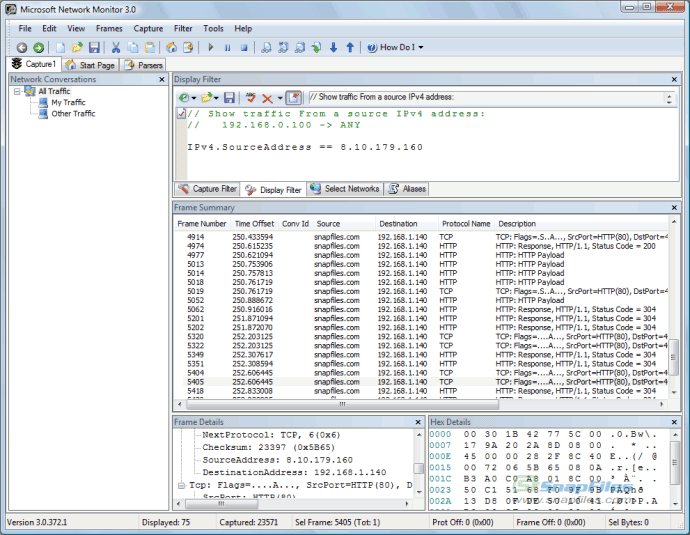Pause the running capture
The height and width of the screenshot is (535, 690).
[x=227, y=48]
